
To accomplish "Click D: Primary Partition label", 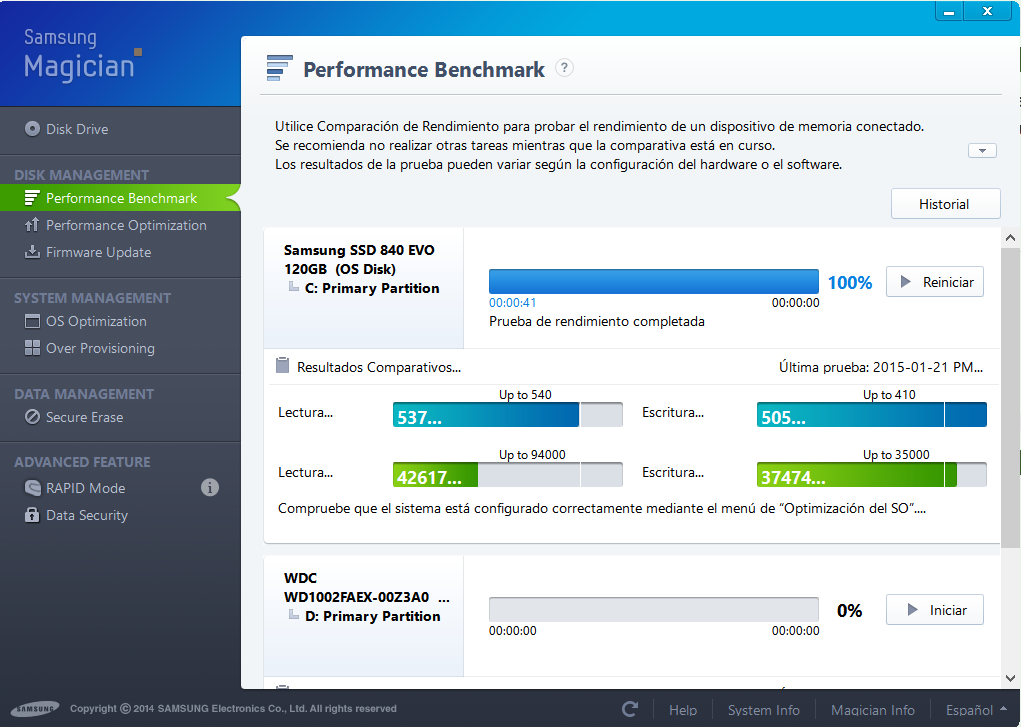I will point(372,616).
